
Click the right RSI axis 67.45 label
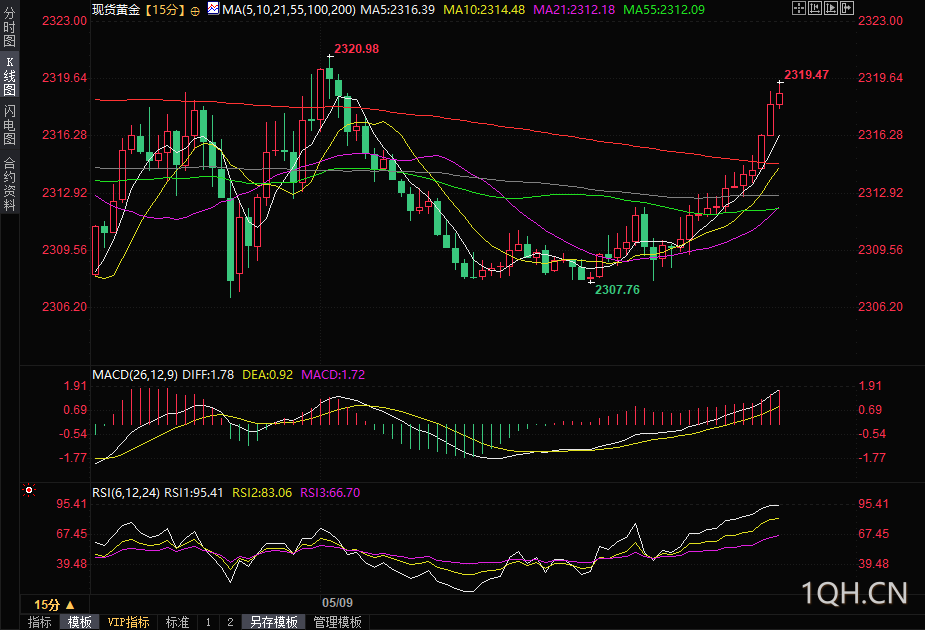pyautogui.click(x=873, y=534)
